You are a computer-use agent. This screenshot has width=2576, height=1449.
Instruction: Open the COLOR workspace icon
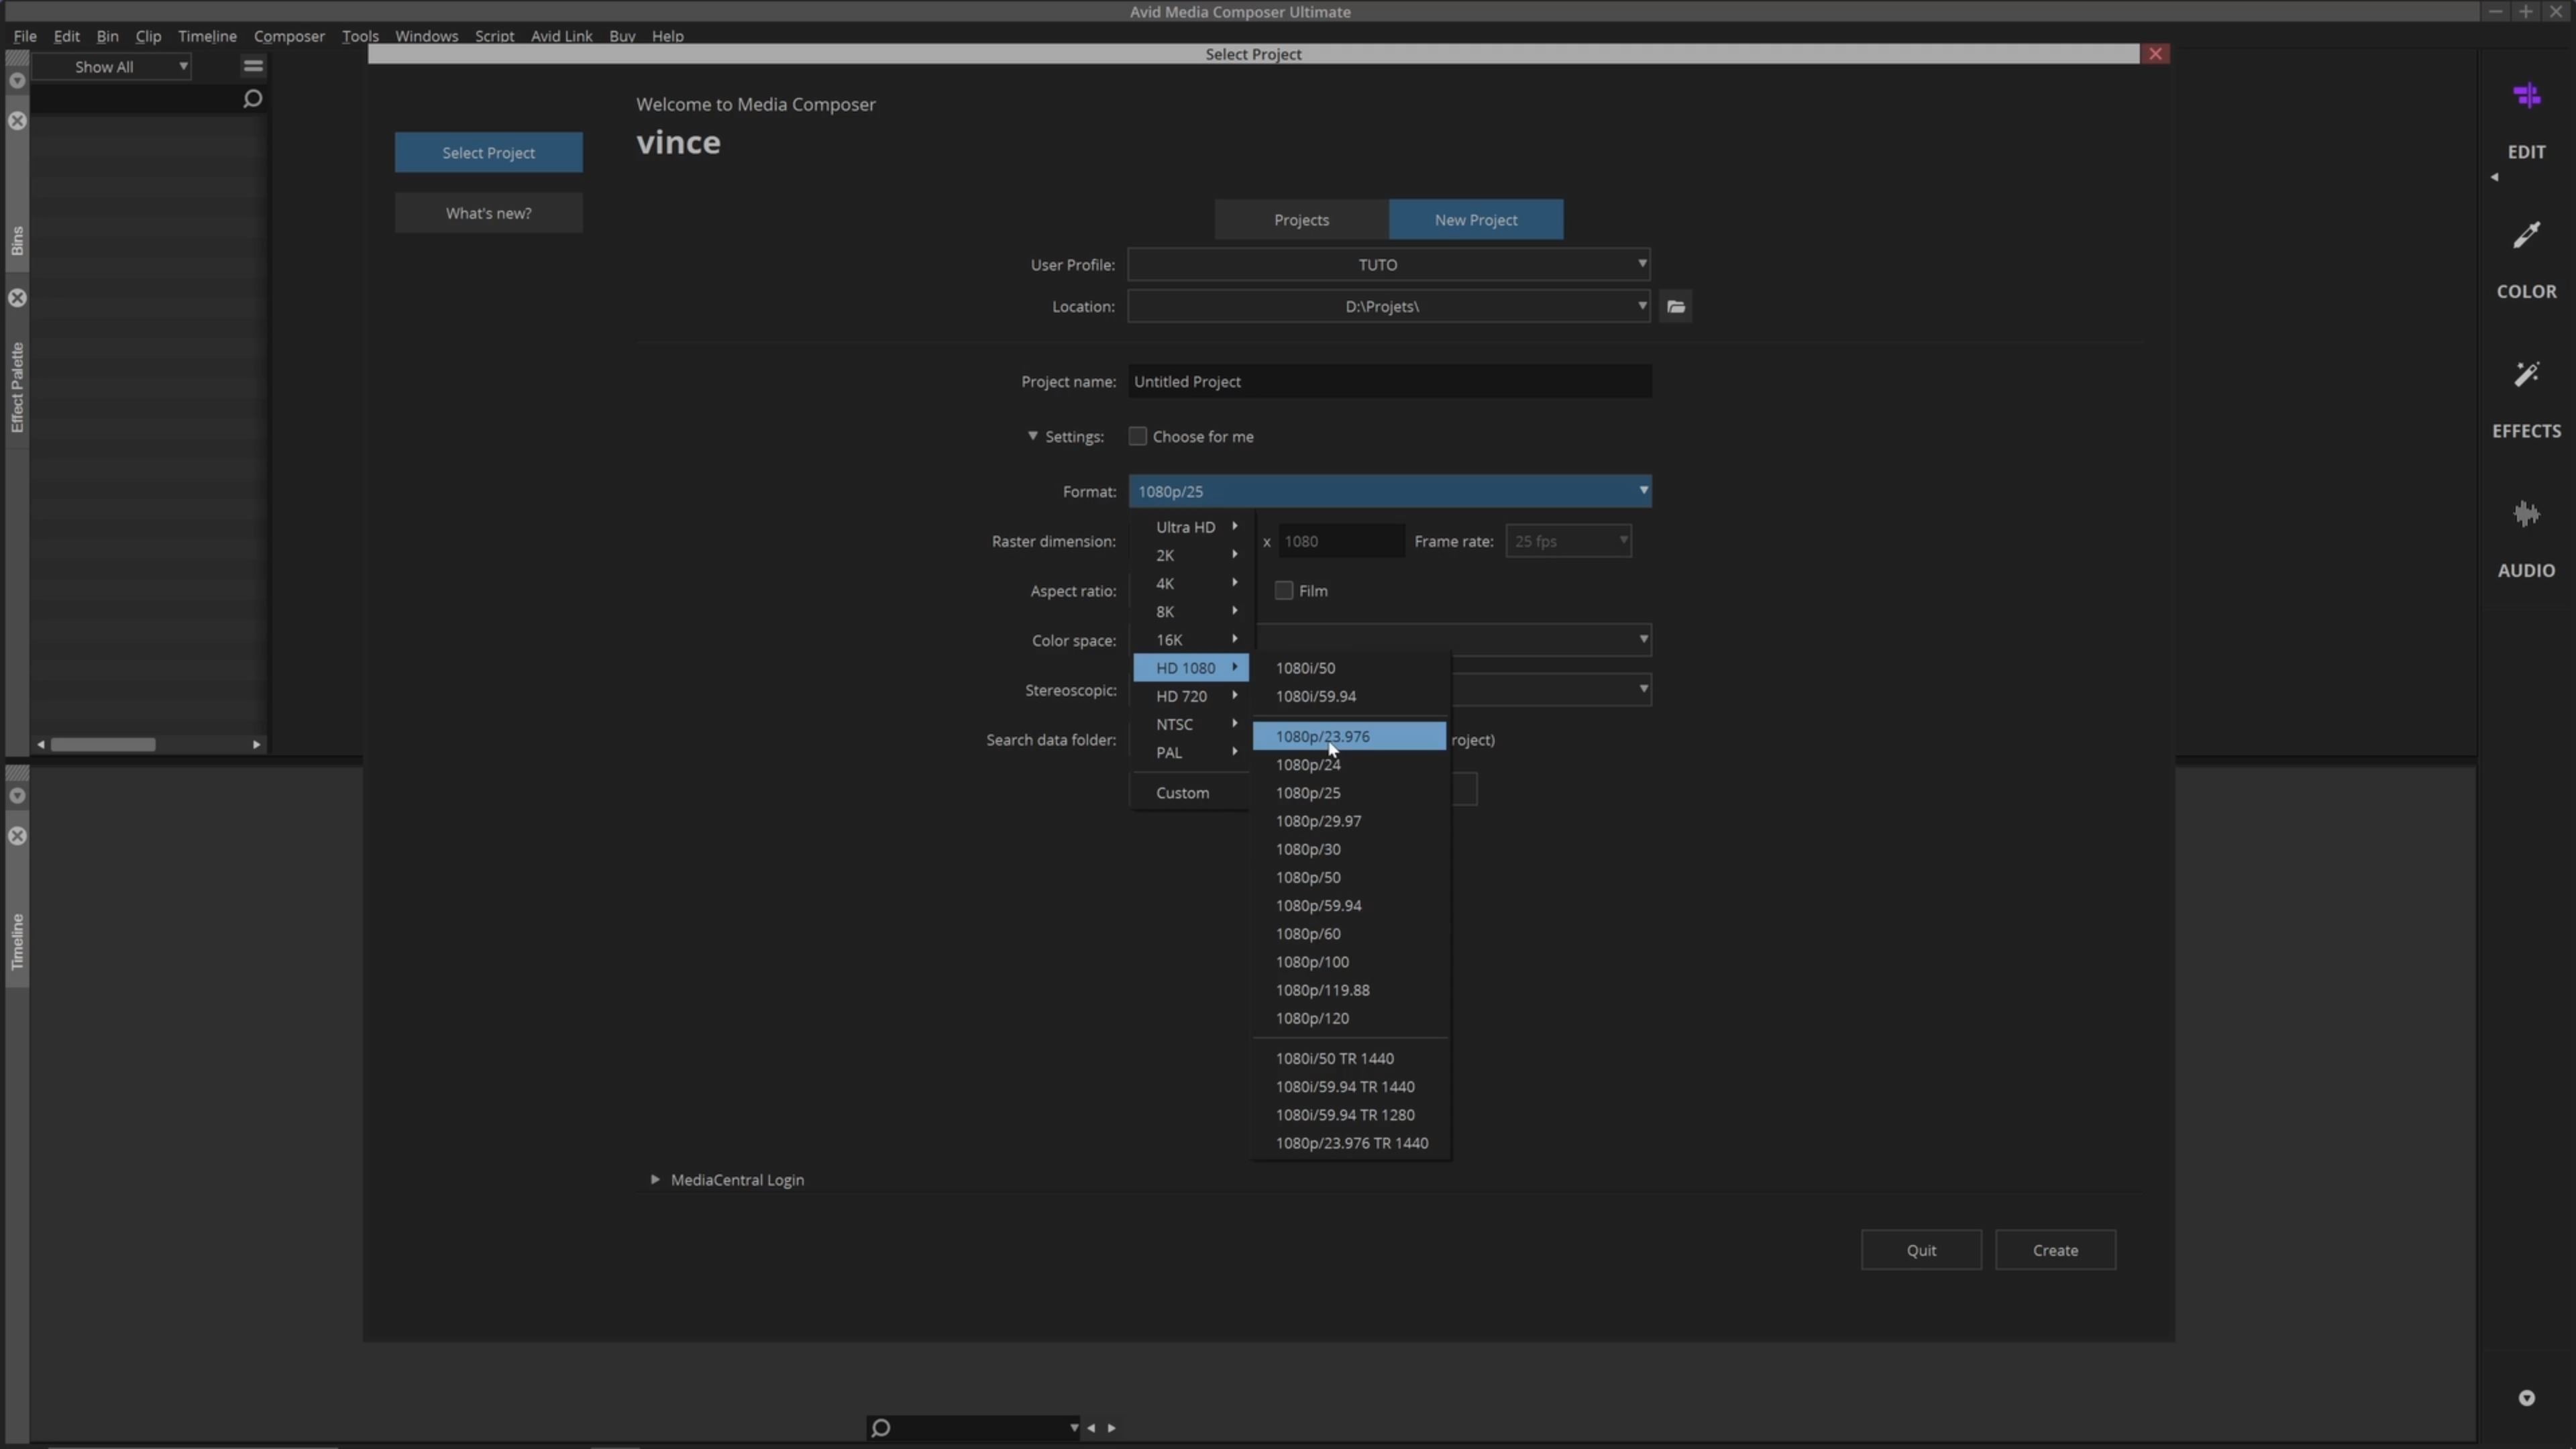tap(2526, 236)
